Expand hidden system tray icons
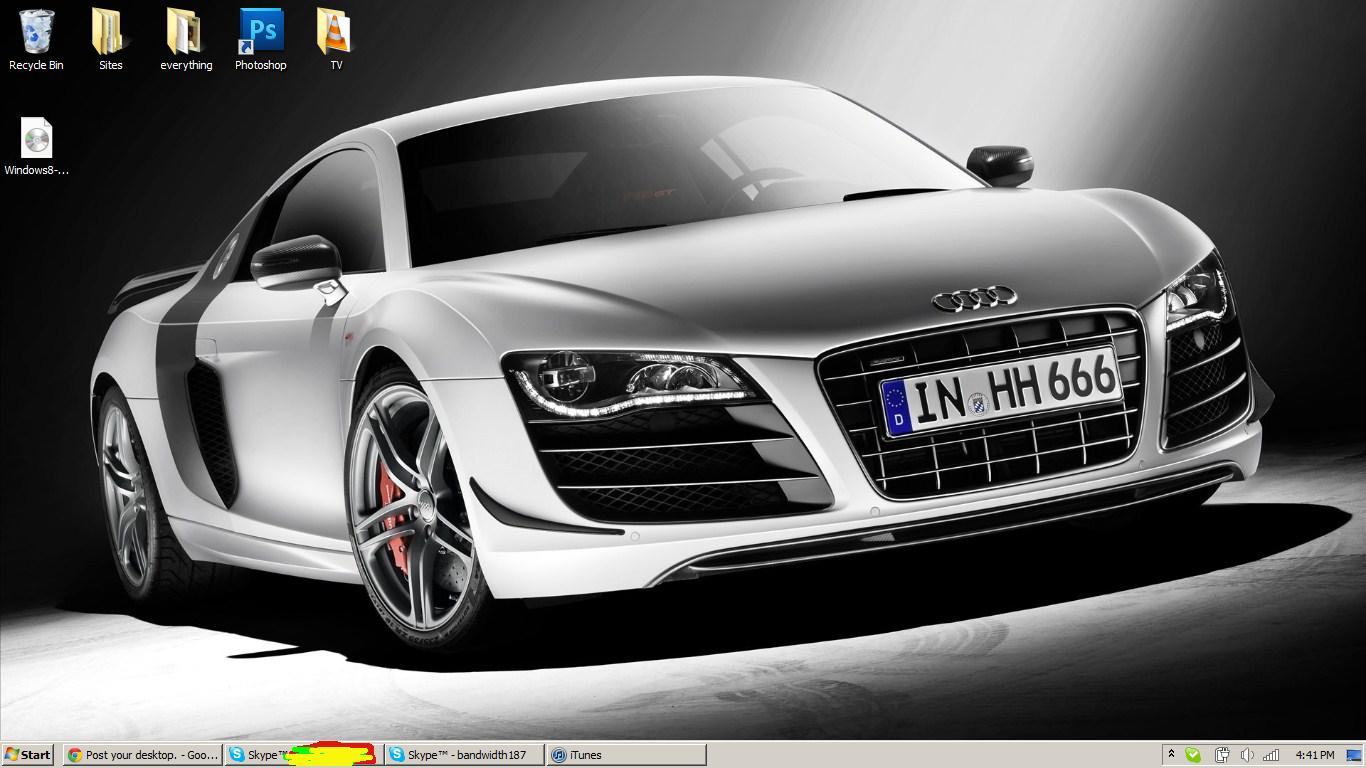 [1170, 755]
